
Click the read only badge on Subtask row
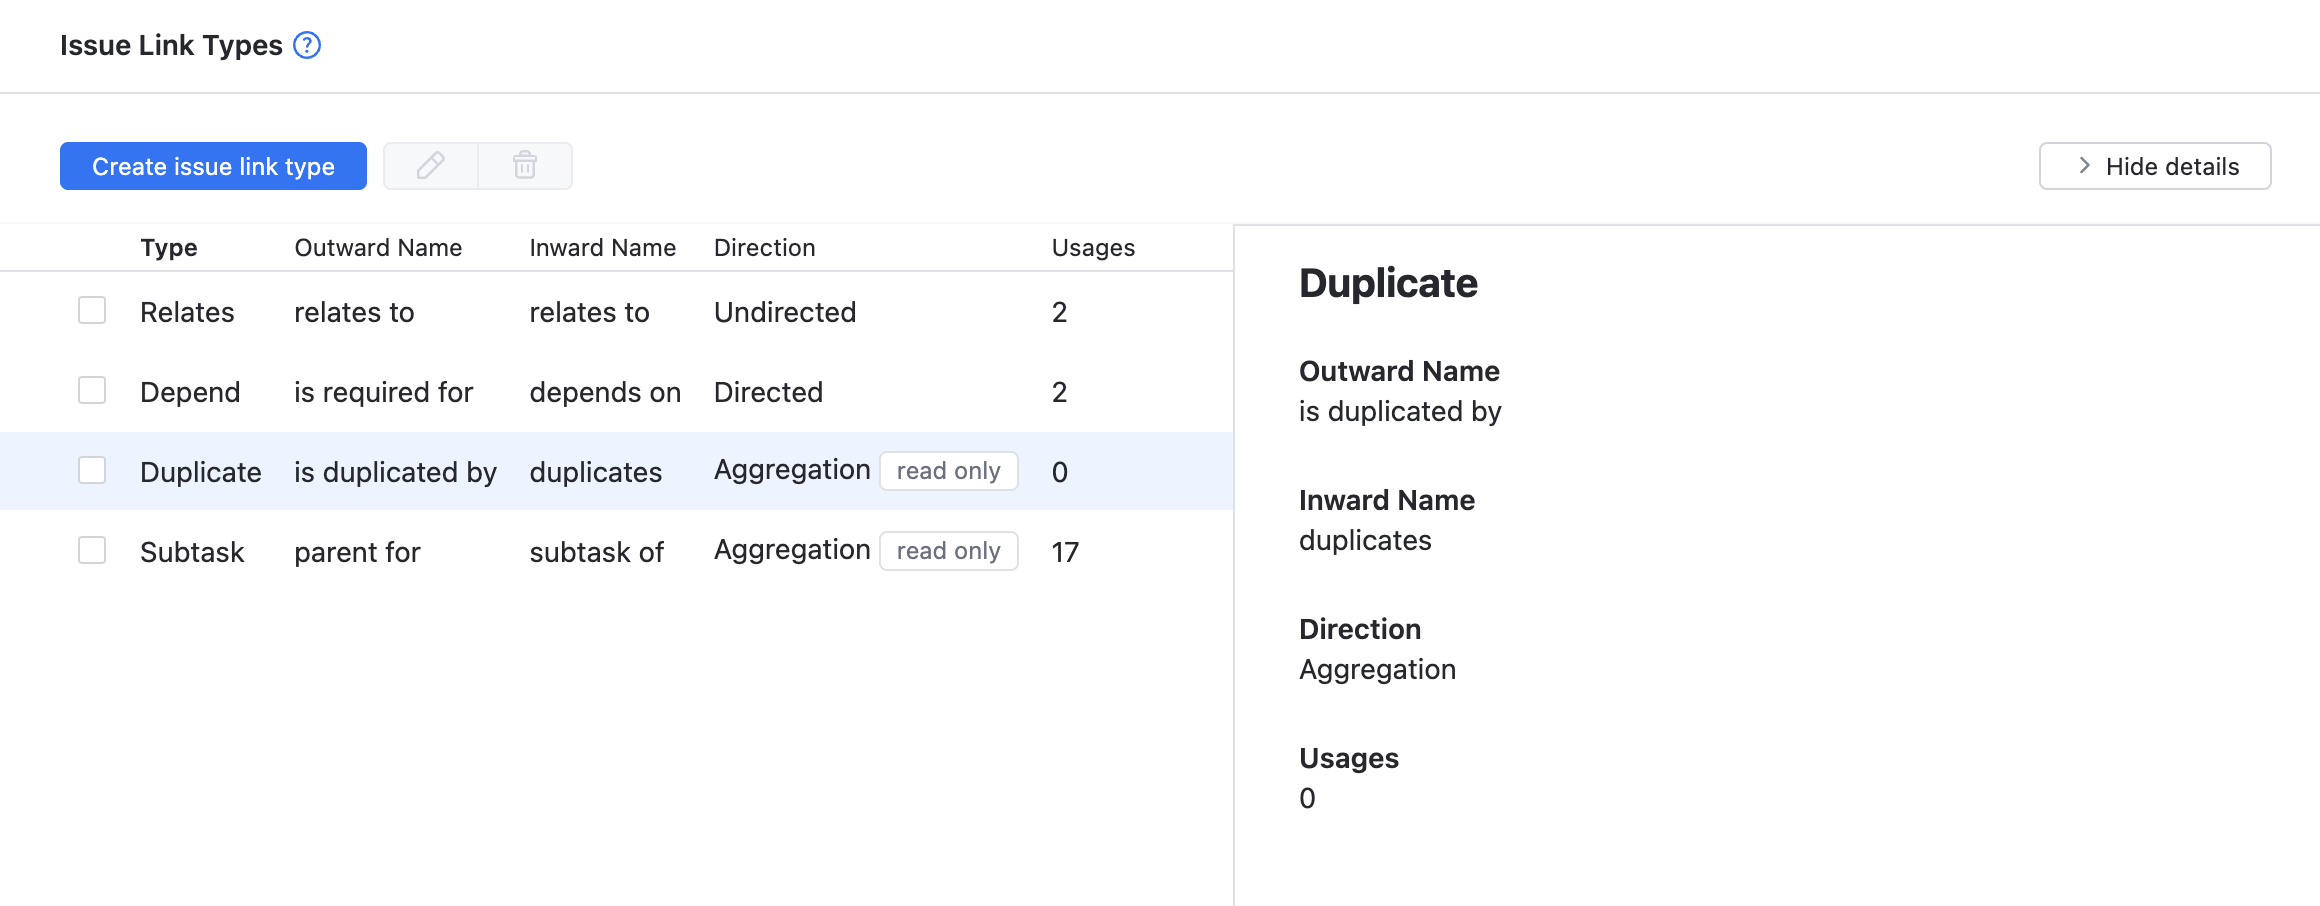[x=948, y=550]
